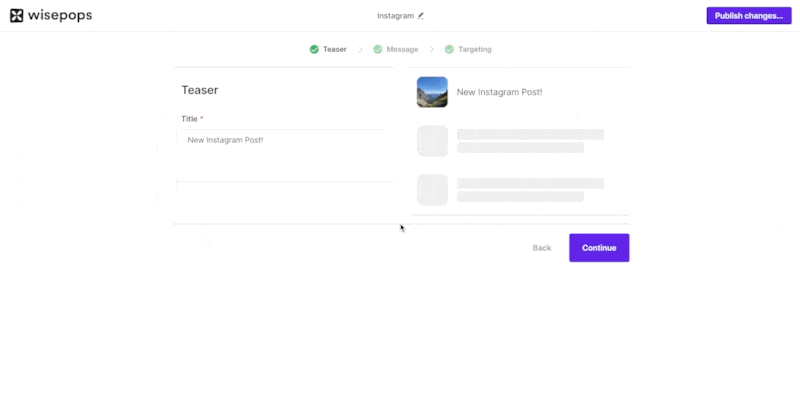Image resolution: width=800 pixels, height=412 pixels.
Task: Click the Teaser section heading
Action: pos(199,90)
